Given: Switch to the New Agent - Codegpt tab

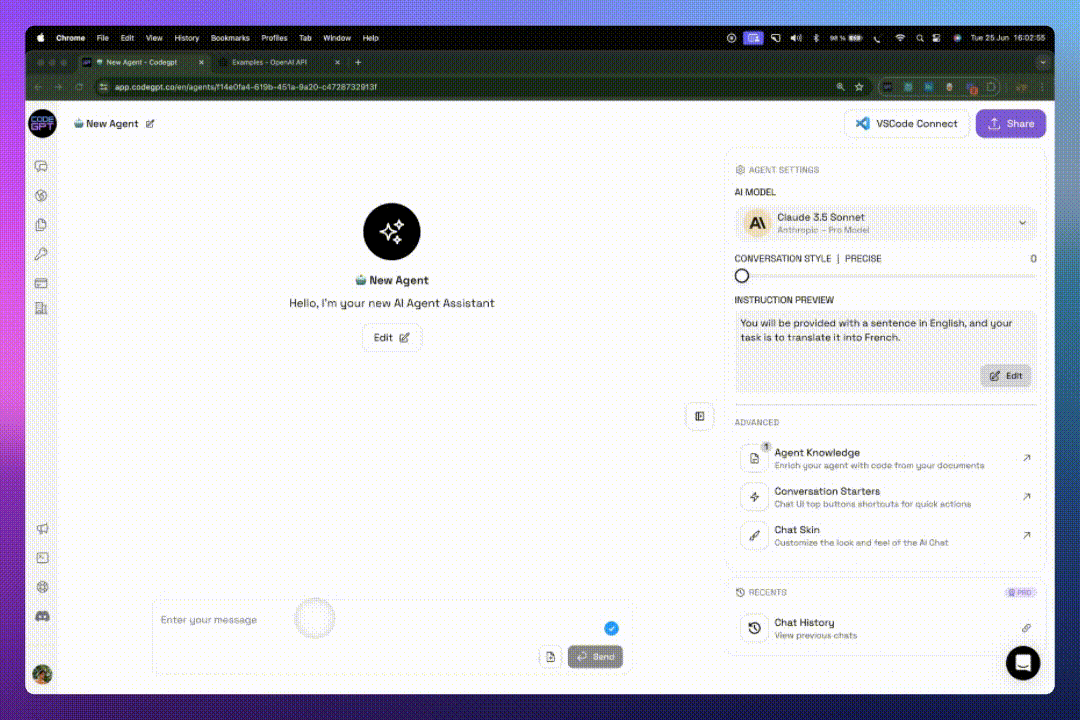Looking at the screenshot, I should tap(142, 62).
